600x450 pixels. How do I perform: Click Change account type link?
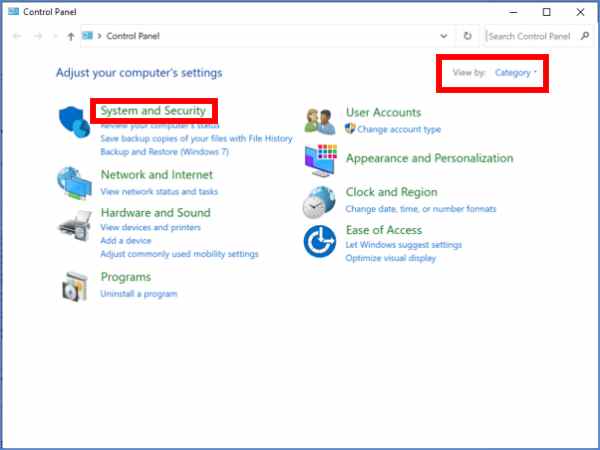[x=399, y=129]
